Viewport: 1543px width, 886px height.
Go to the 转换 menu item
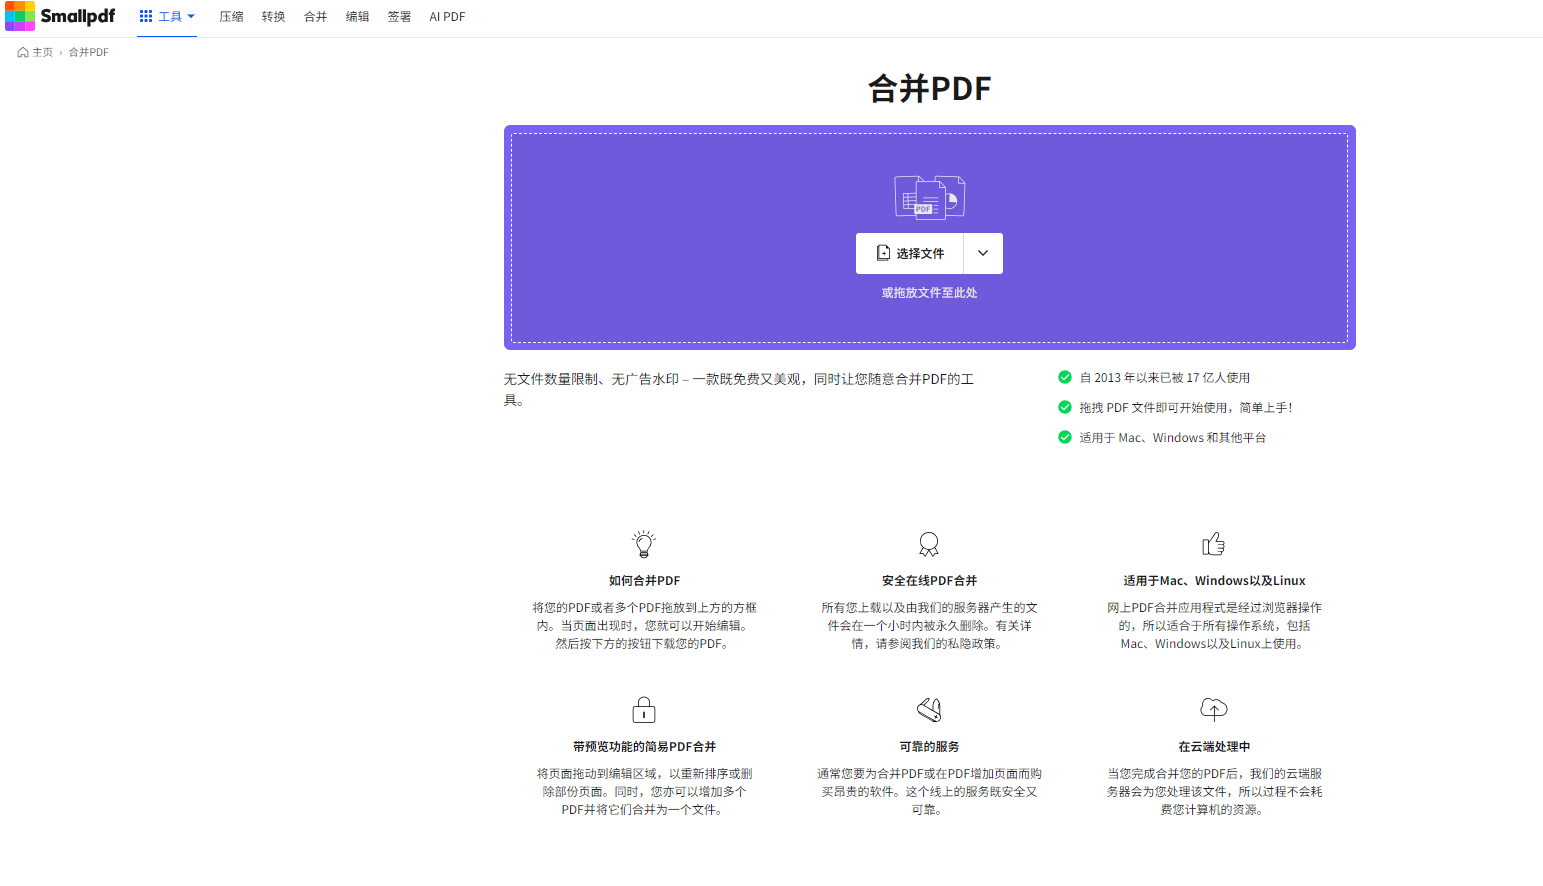point(273,17)
